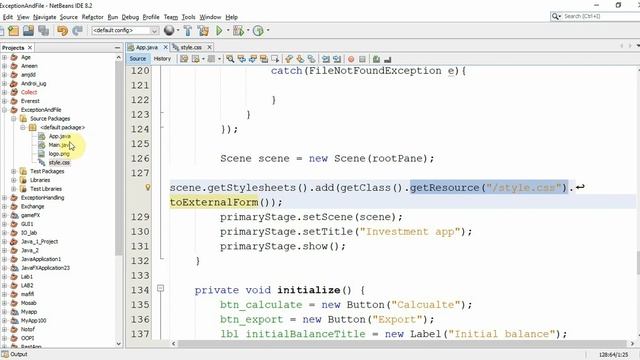640x360 pixels.
Task: Click Toggle Highlight Search icon
Action: click(x=264, y=59)
